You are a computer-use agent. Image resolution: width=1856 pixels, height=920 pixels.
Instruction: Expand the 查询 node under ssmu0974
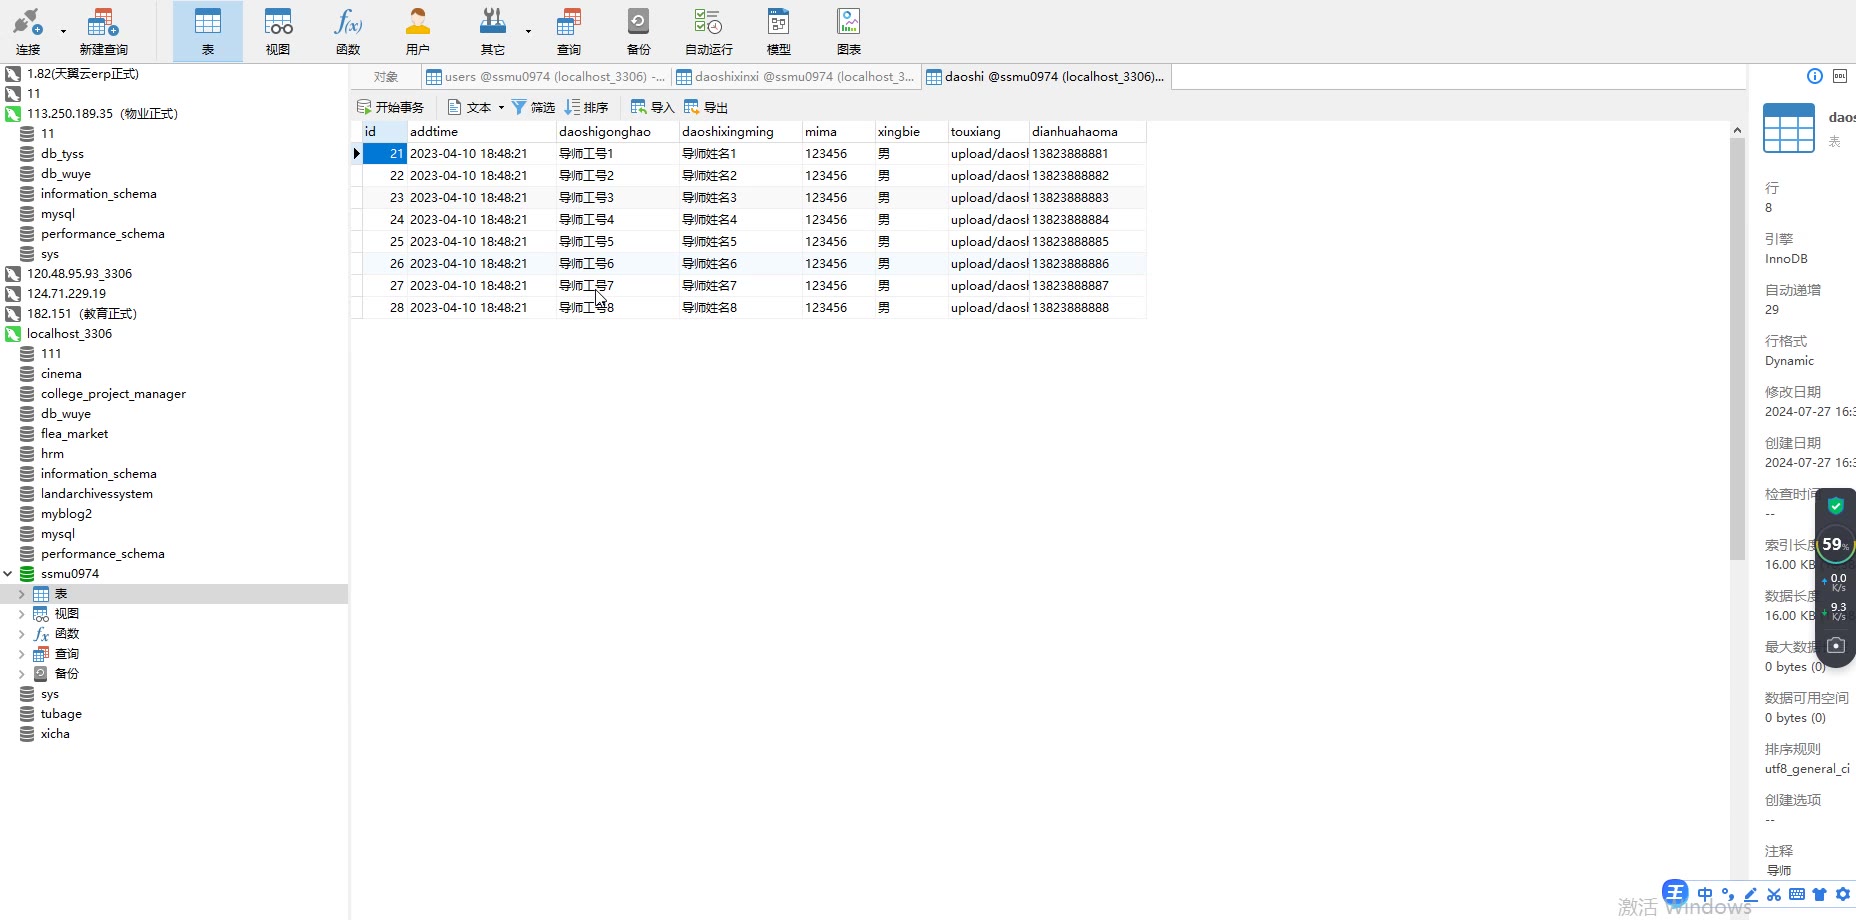point(22,654)
